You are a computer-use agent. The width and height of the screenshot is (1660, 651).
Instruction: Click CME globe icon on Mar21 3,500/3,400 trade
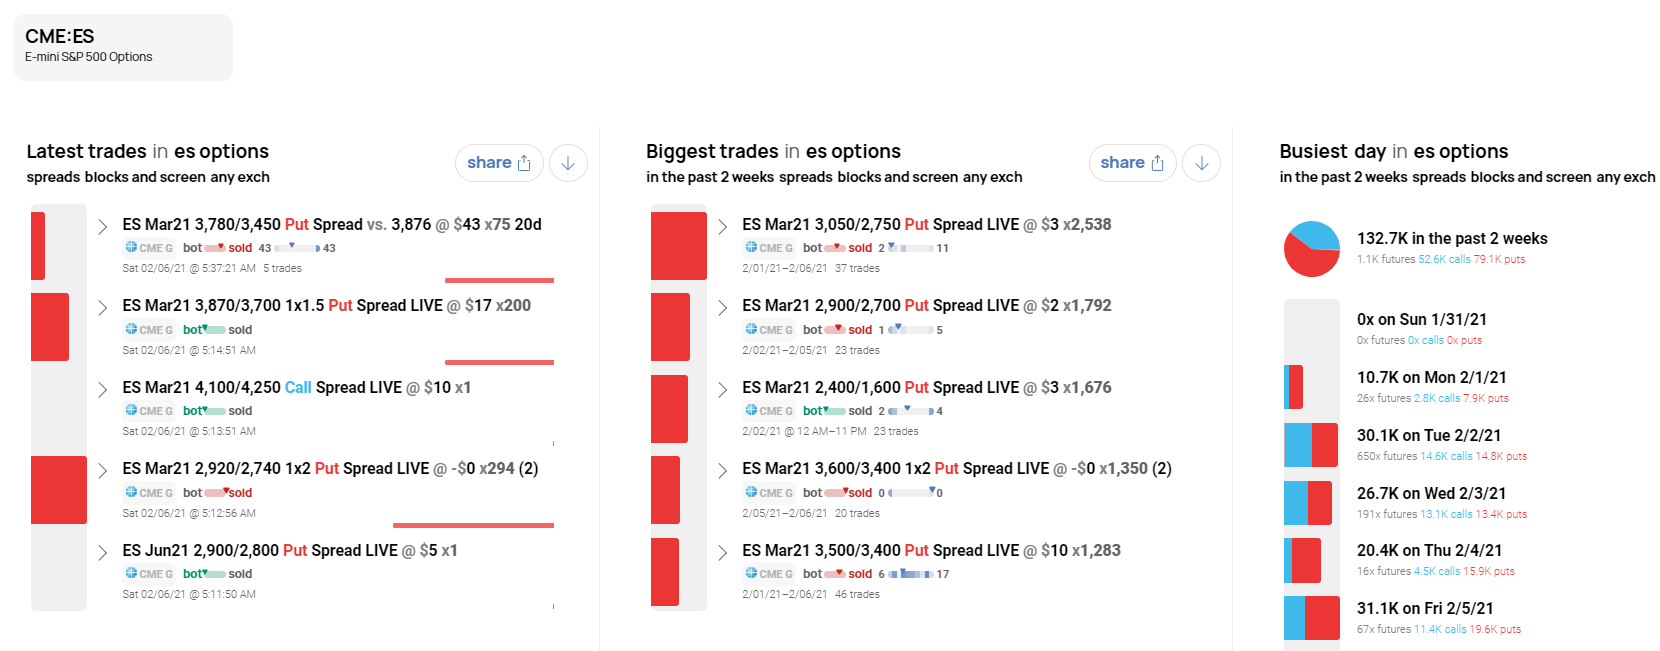tap(751, 573)
